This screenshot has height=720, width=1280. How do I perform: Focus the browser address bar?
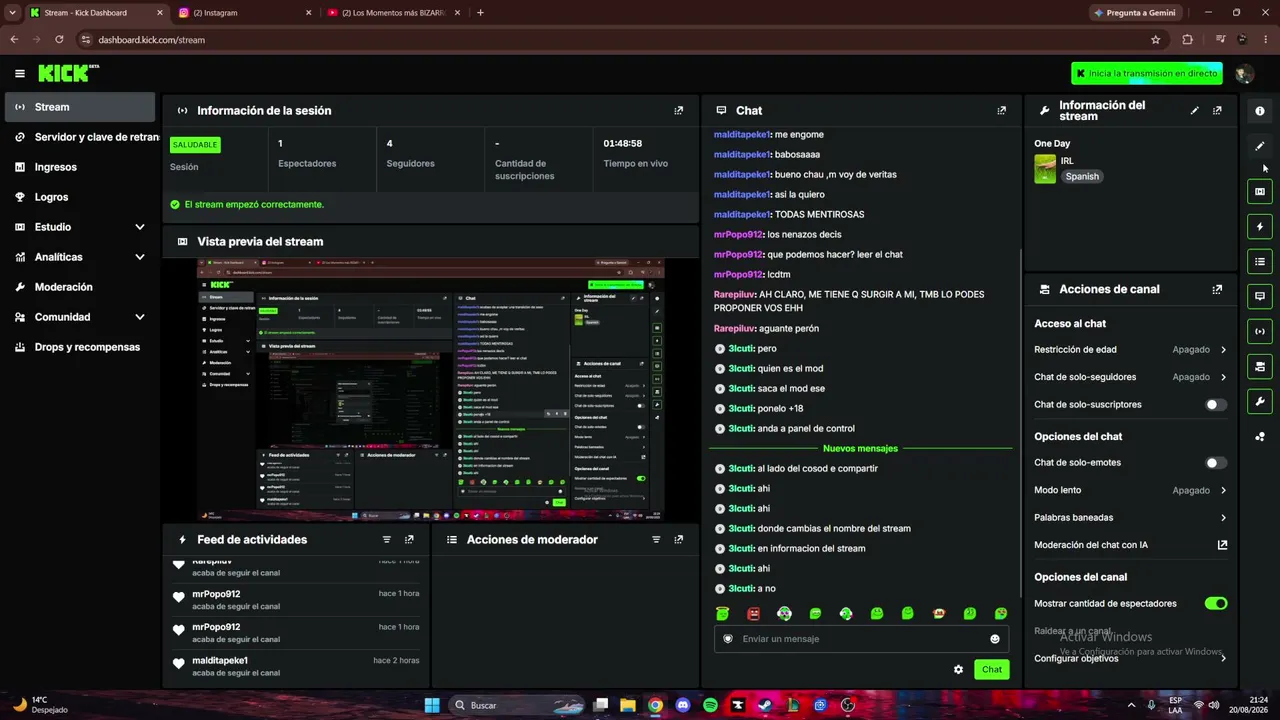(620, 40)
